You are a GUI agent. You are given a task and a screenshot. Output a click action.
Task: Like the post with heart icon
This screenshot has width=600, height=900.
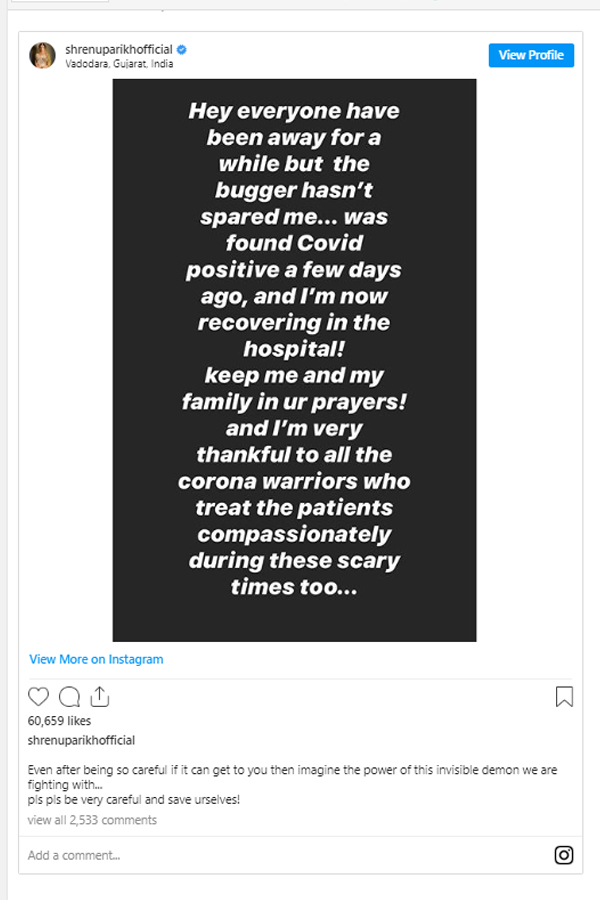click(x=38, y=696)
